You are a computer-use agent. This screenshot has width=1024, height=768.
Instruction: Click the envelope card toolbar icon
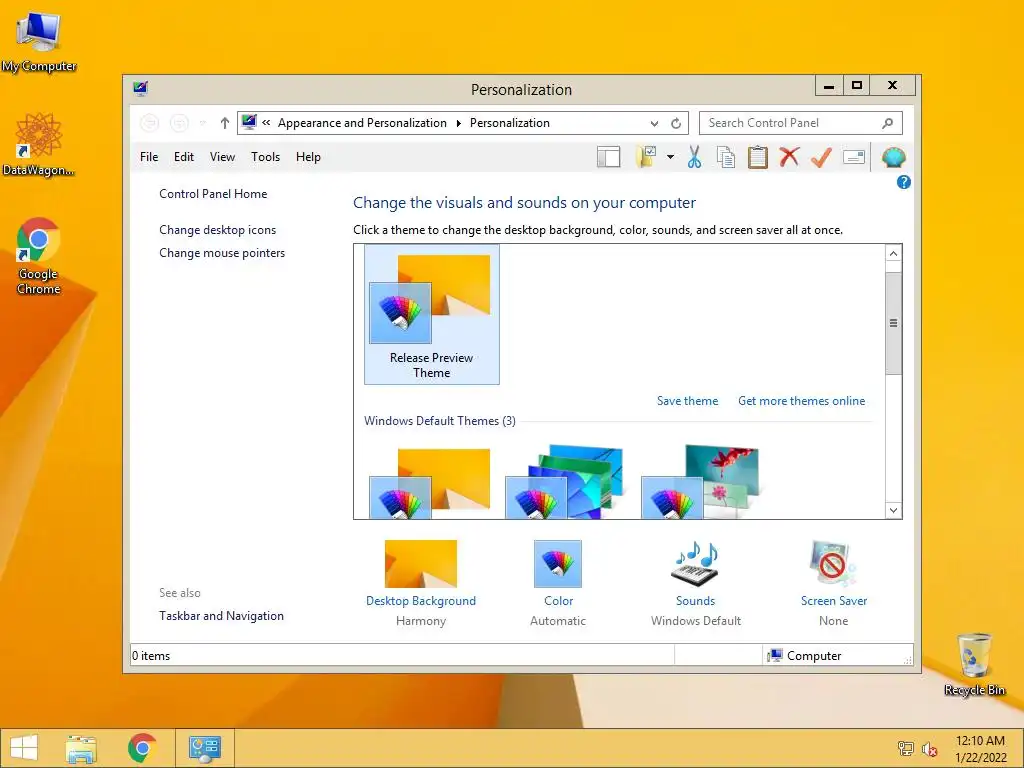[x=854, y=157]
